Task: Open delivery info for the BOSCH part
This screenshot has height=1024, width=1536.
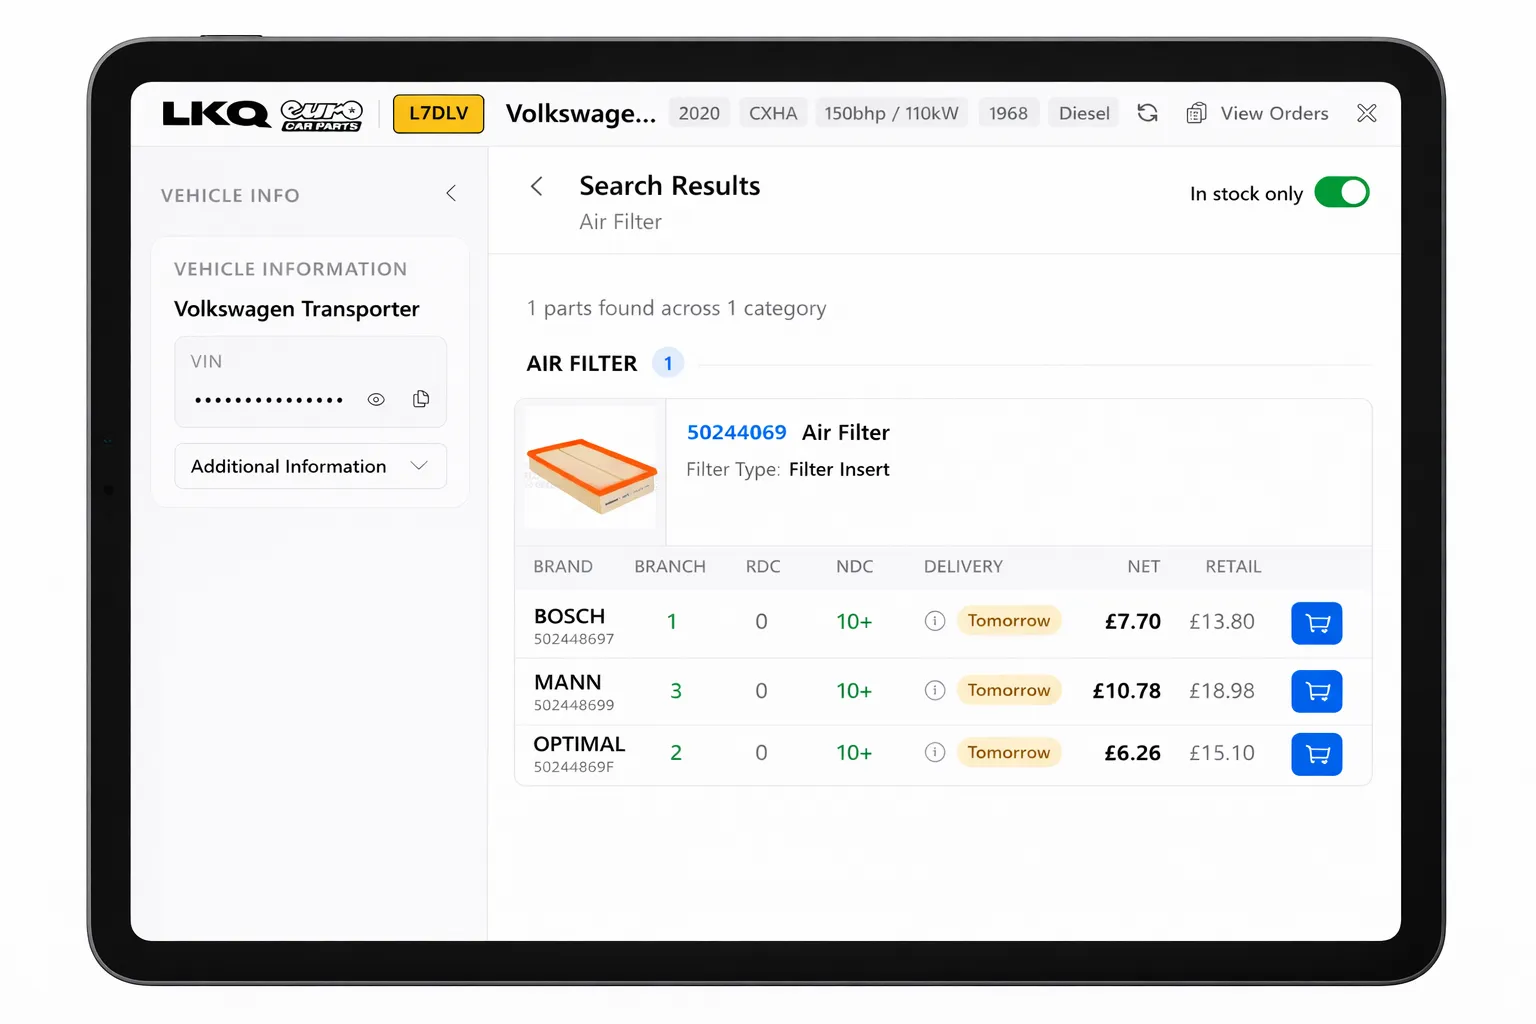Action: click(x=934, y=620)
